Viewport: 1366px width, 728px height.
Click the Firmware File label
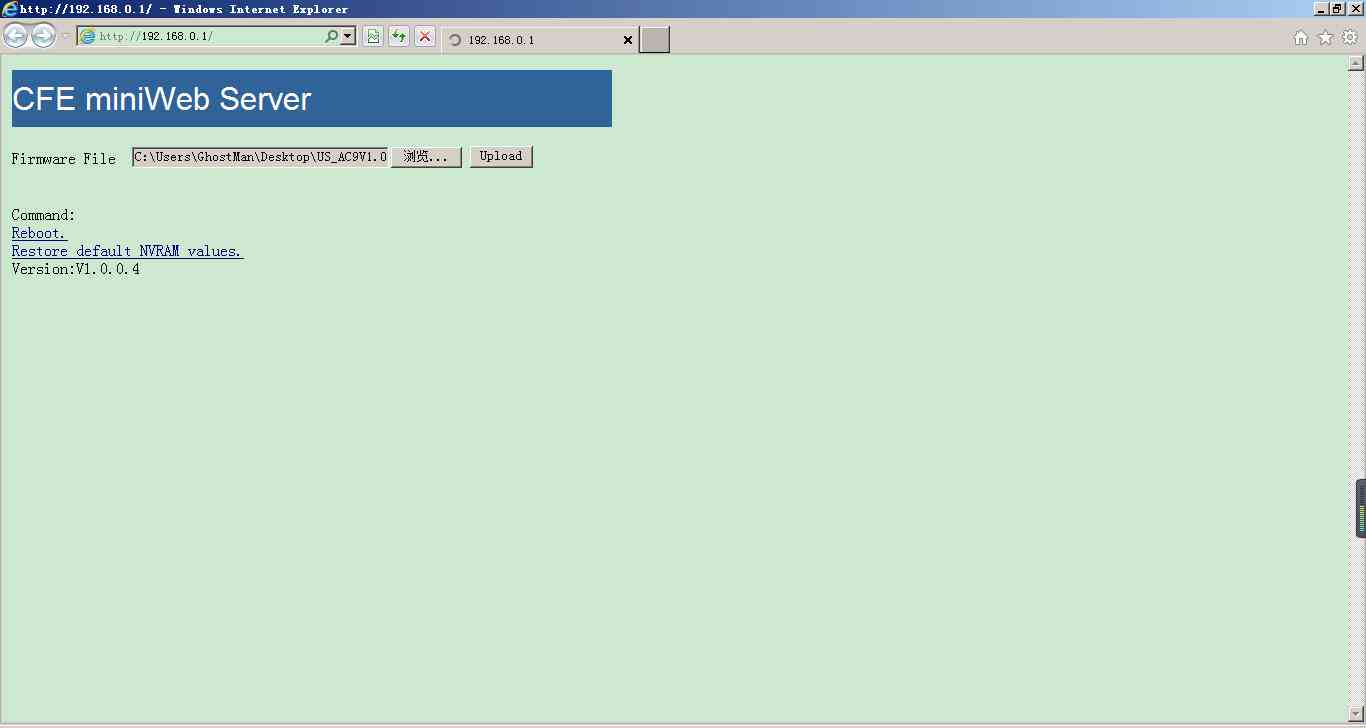click(x=64, y=159)
